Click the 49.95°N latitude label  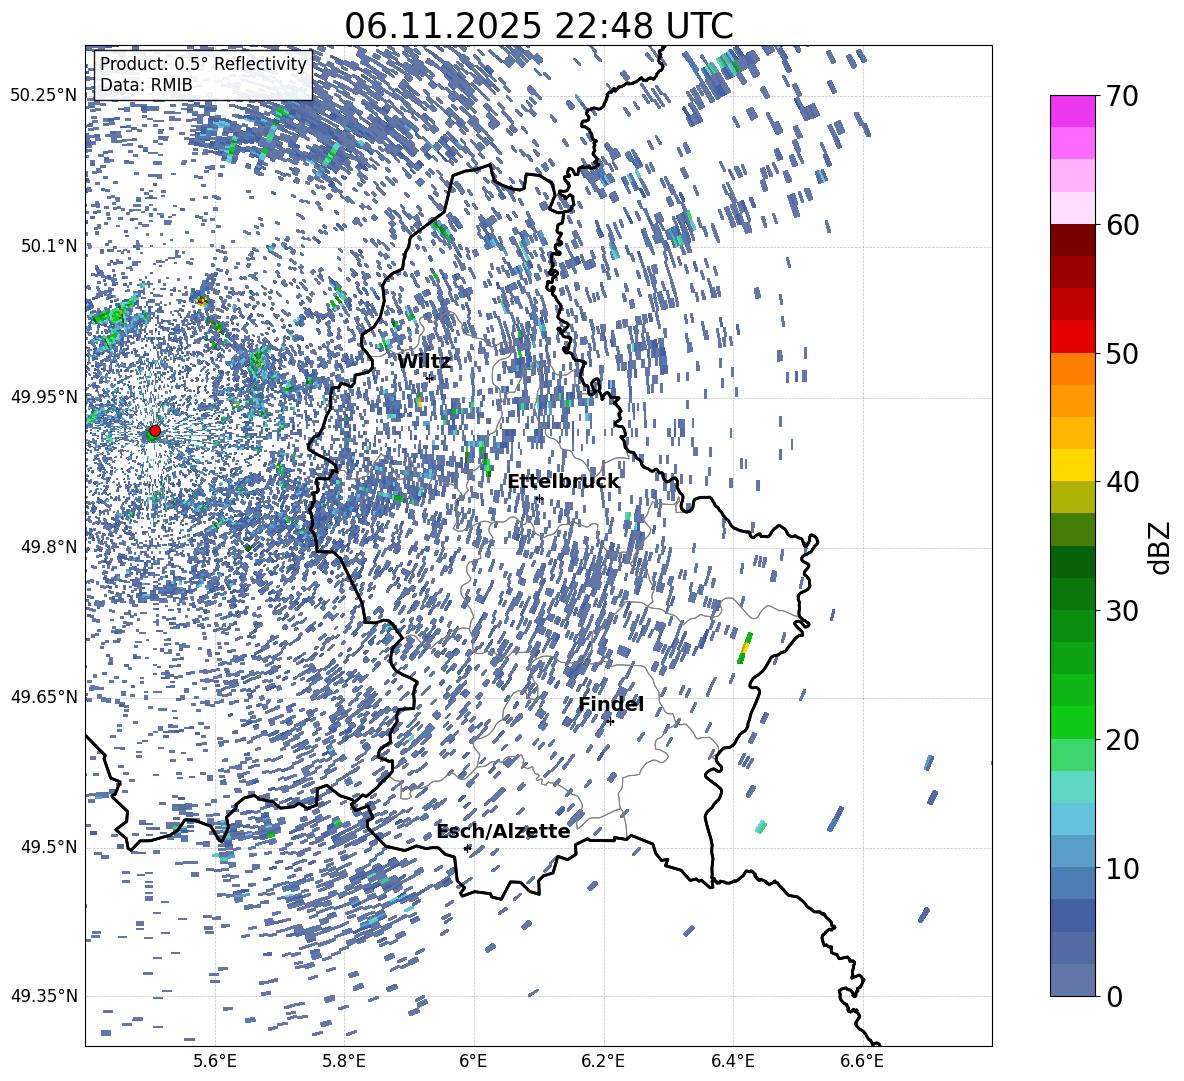pyautogui.click(x=43, y=397)
